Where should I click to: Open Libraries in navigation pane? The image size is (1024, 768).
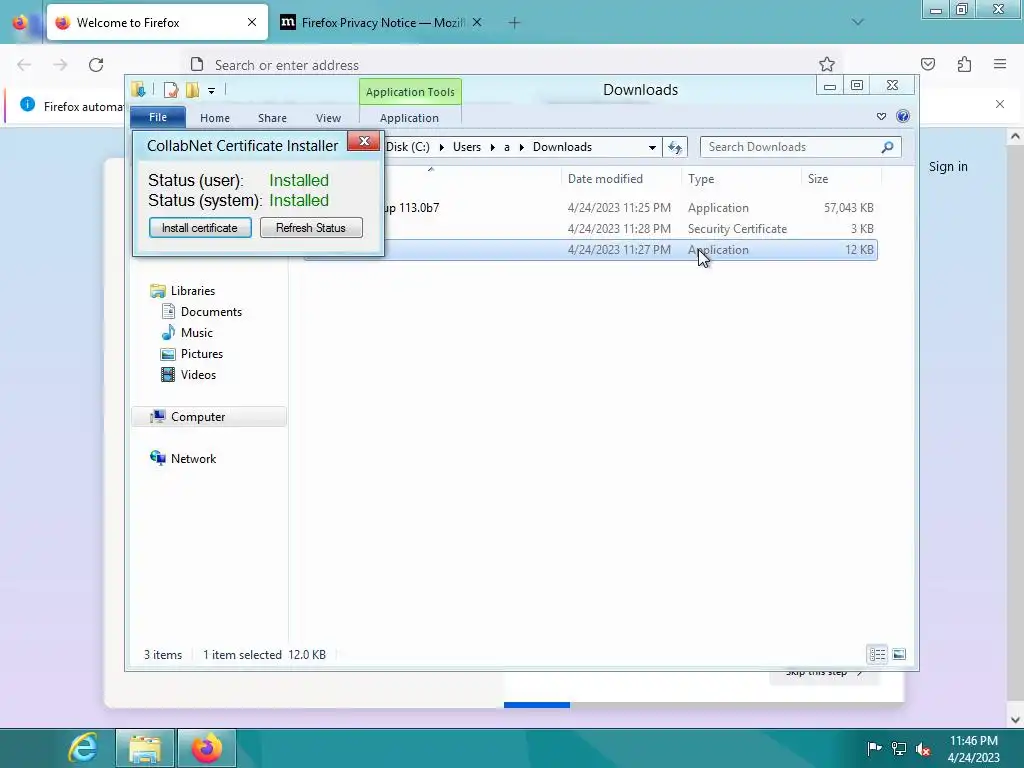click(193, 291)
